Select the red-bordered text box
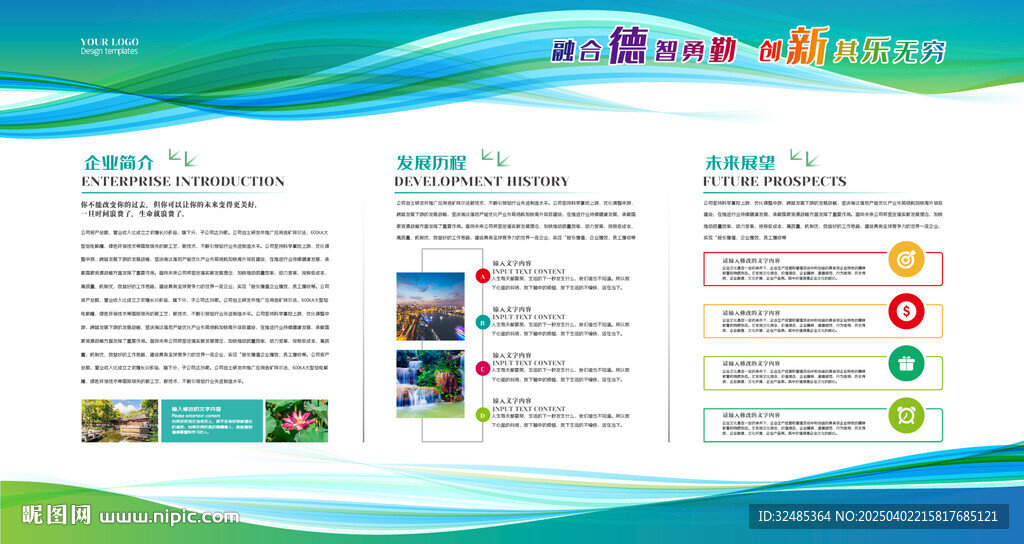This screenshot has width=1024, height=544. click(823, 269)
